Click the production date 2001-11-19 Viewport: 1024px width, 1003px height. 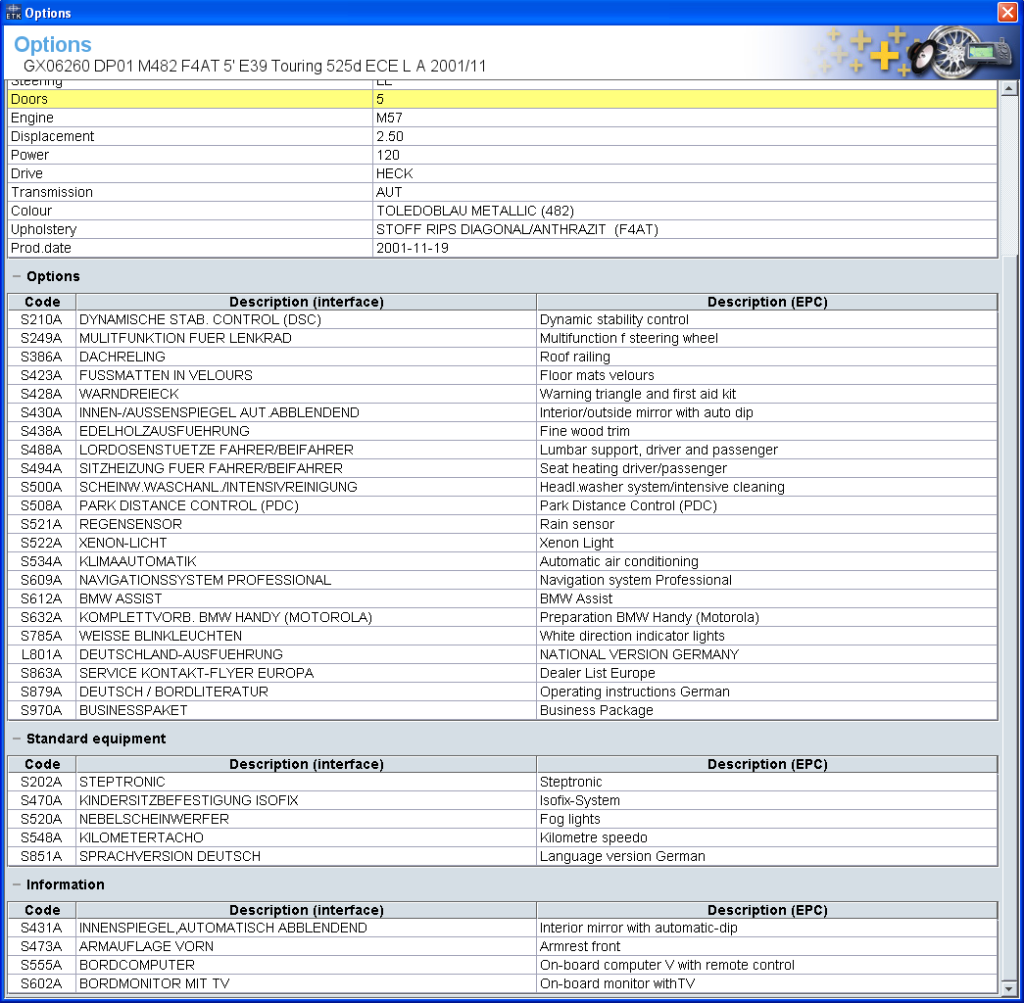coord(412,248)
